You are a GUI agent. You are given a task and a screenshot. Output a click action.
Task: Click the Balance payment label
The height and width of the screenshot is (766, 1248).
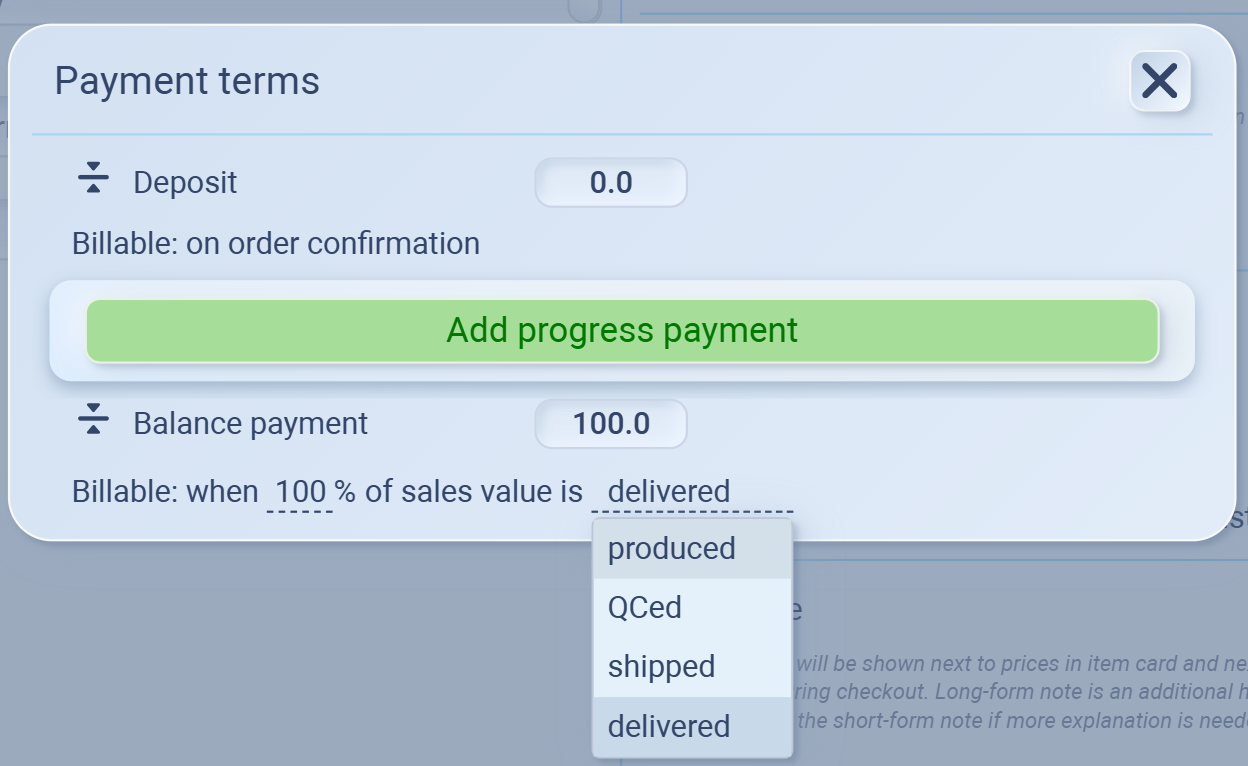tap(250, 424)
